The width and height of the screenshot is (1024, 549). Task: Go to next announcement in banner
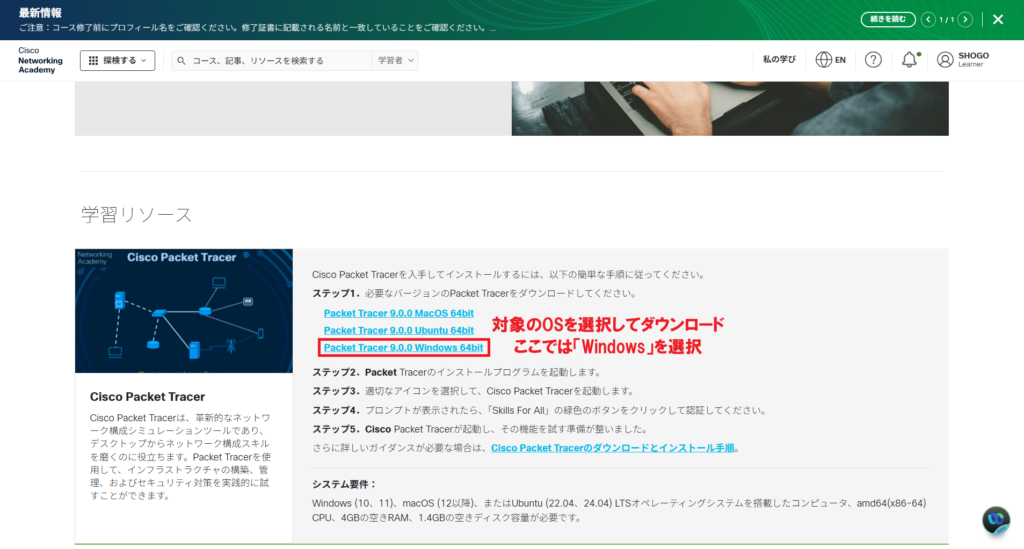pyautogui.click(x=965, y=20)
